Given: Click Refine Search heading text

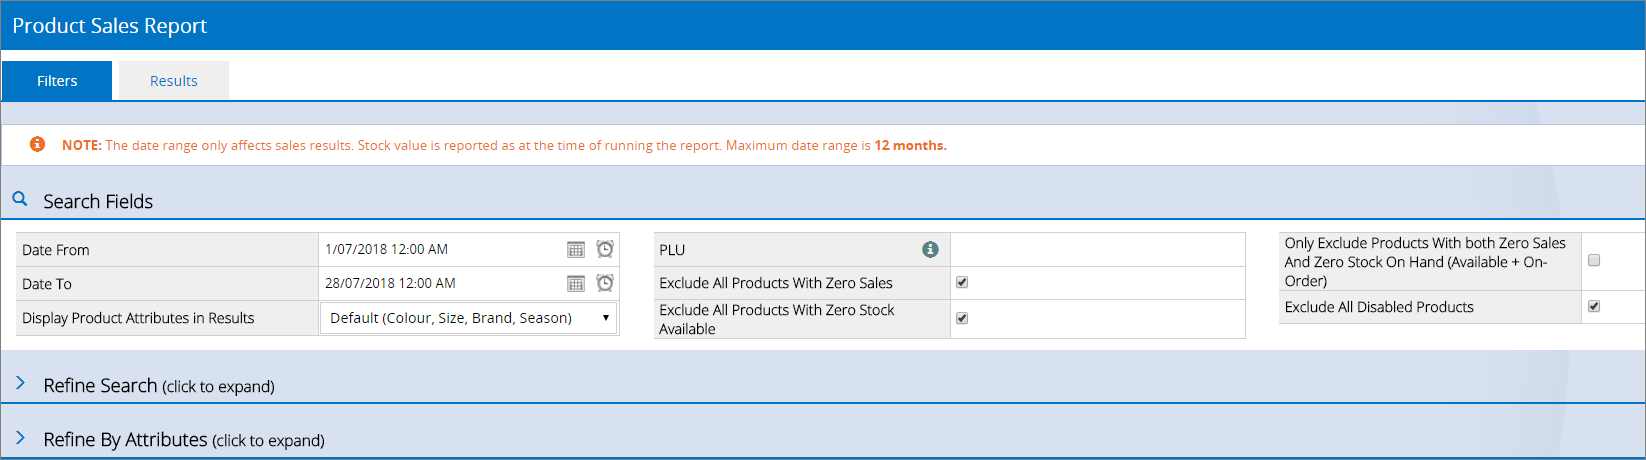Looking at the screenshot, I should tap(100, 385).
